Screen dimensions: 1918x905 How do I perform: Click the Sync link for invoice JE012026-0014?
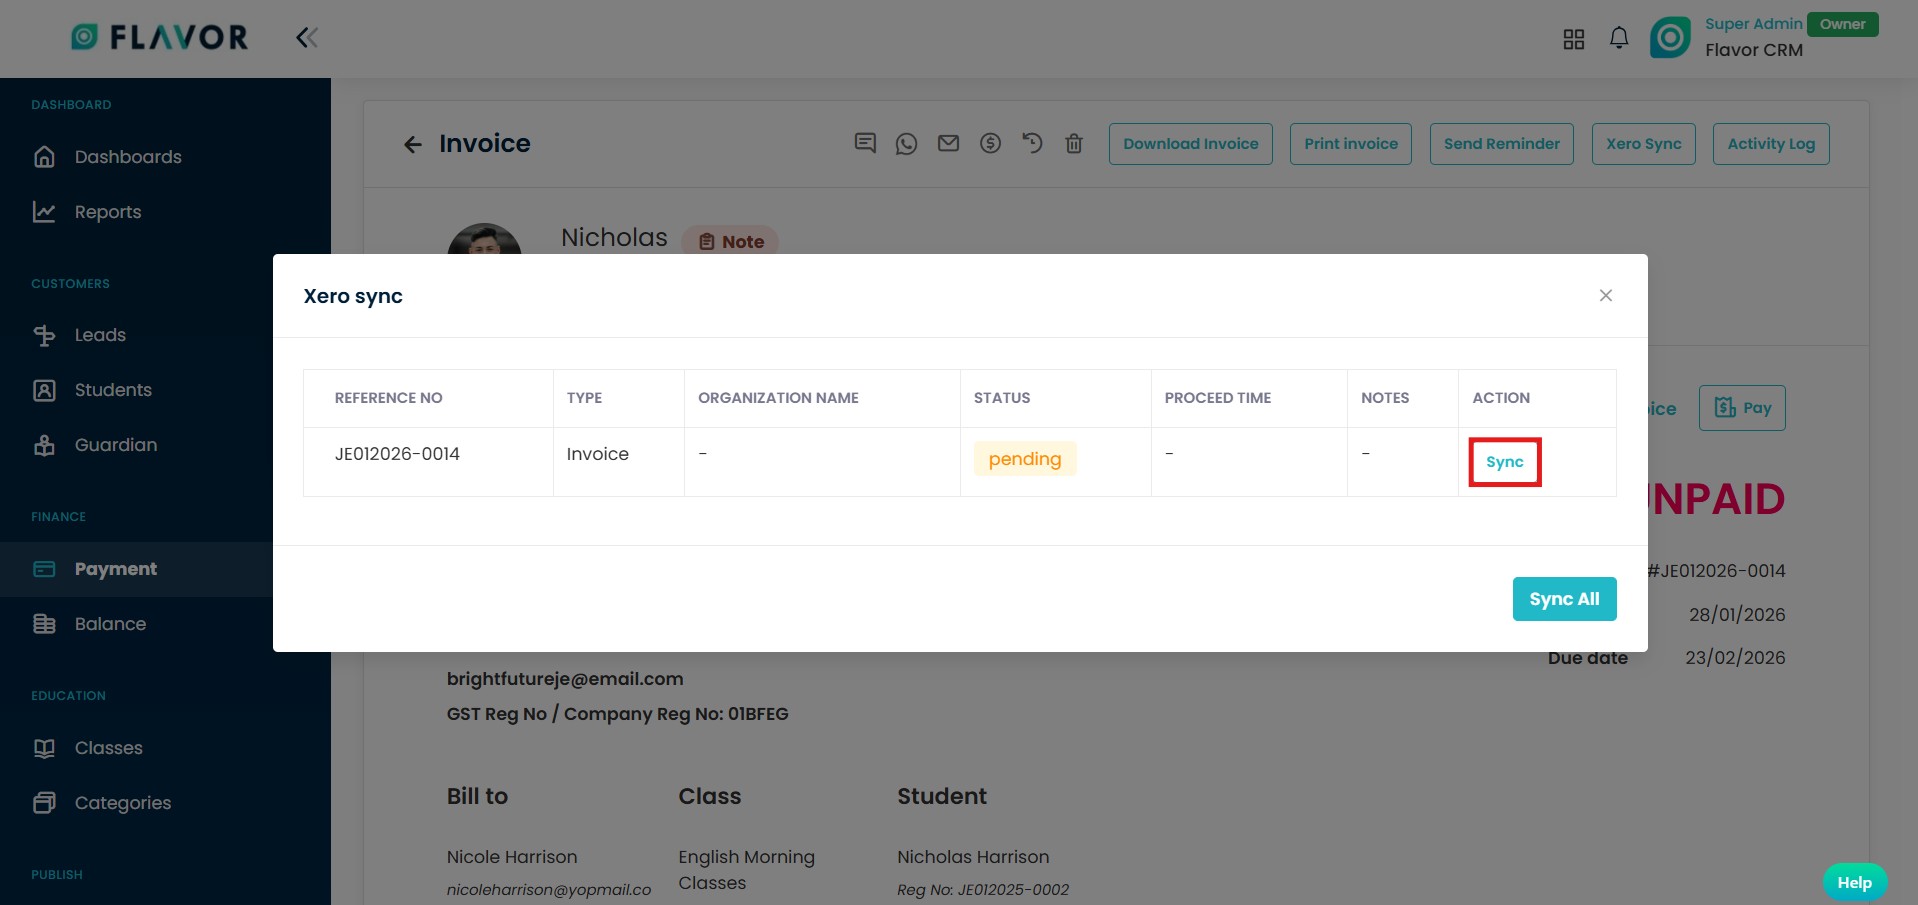pyautogui.click(x=1504, y=462)
